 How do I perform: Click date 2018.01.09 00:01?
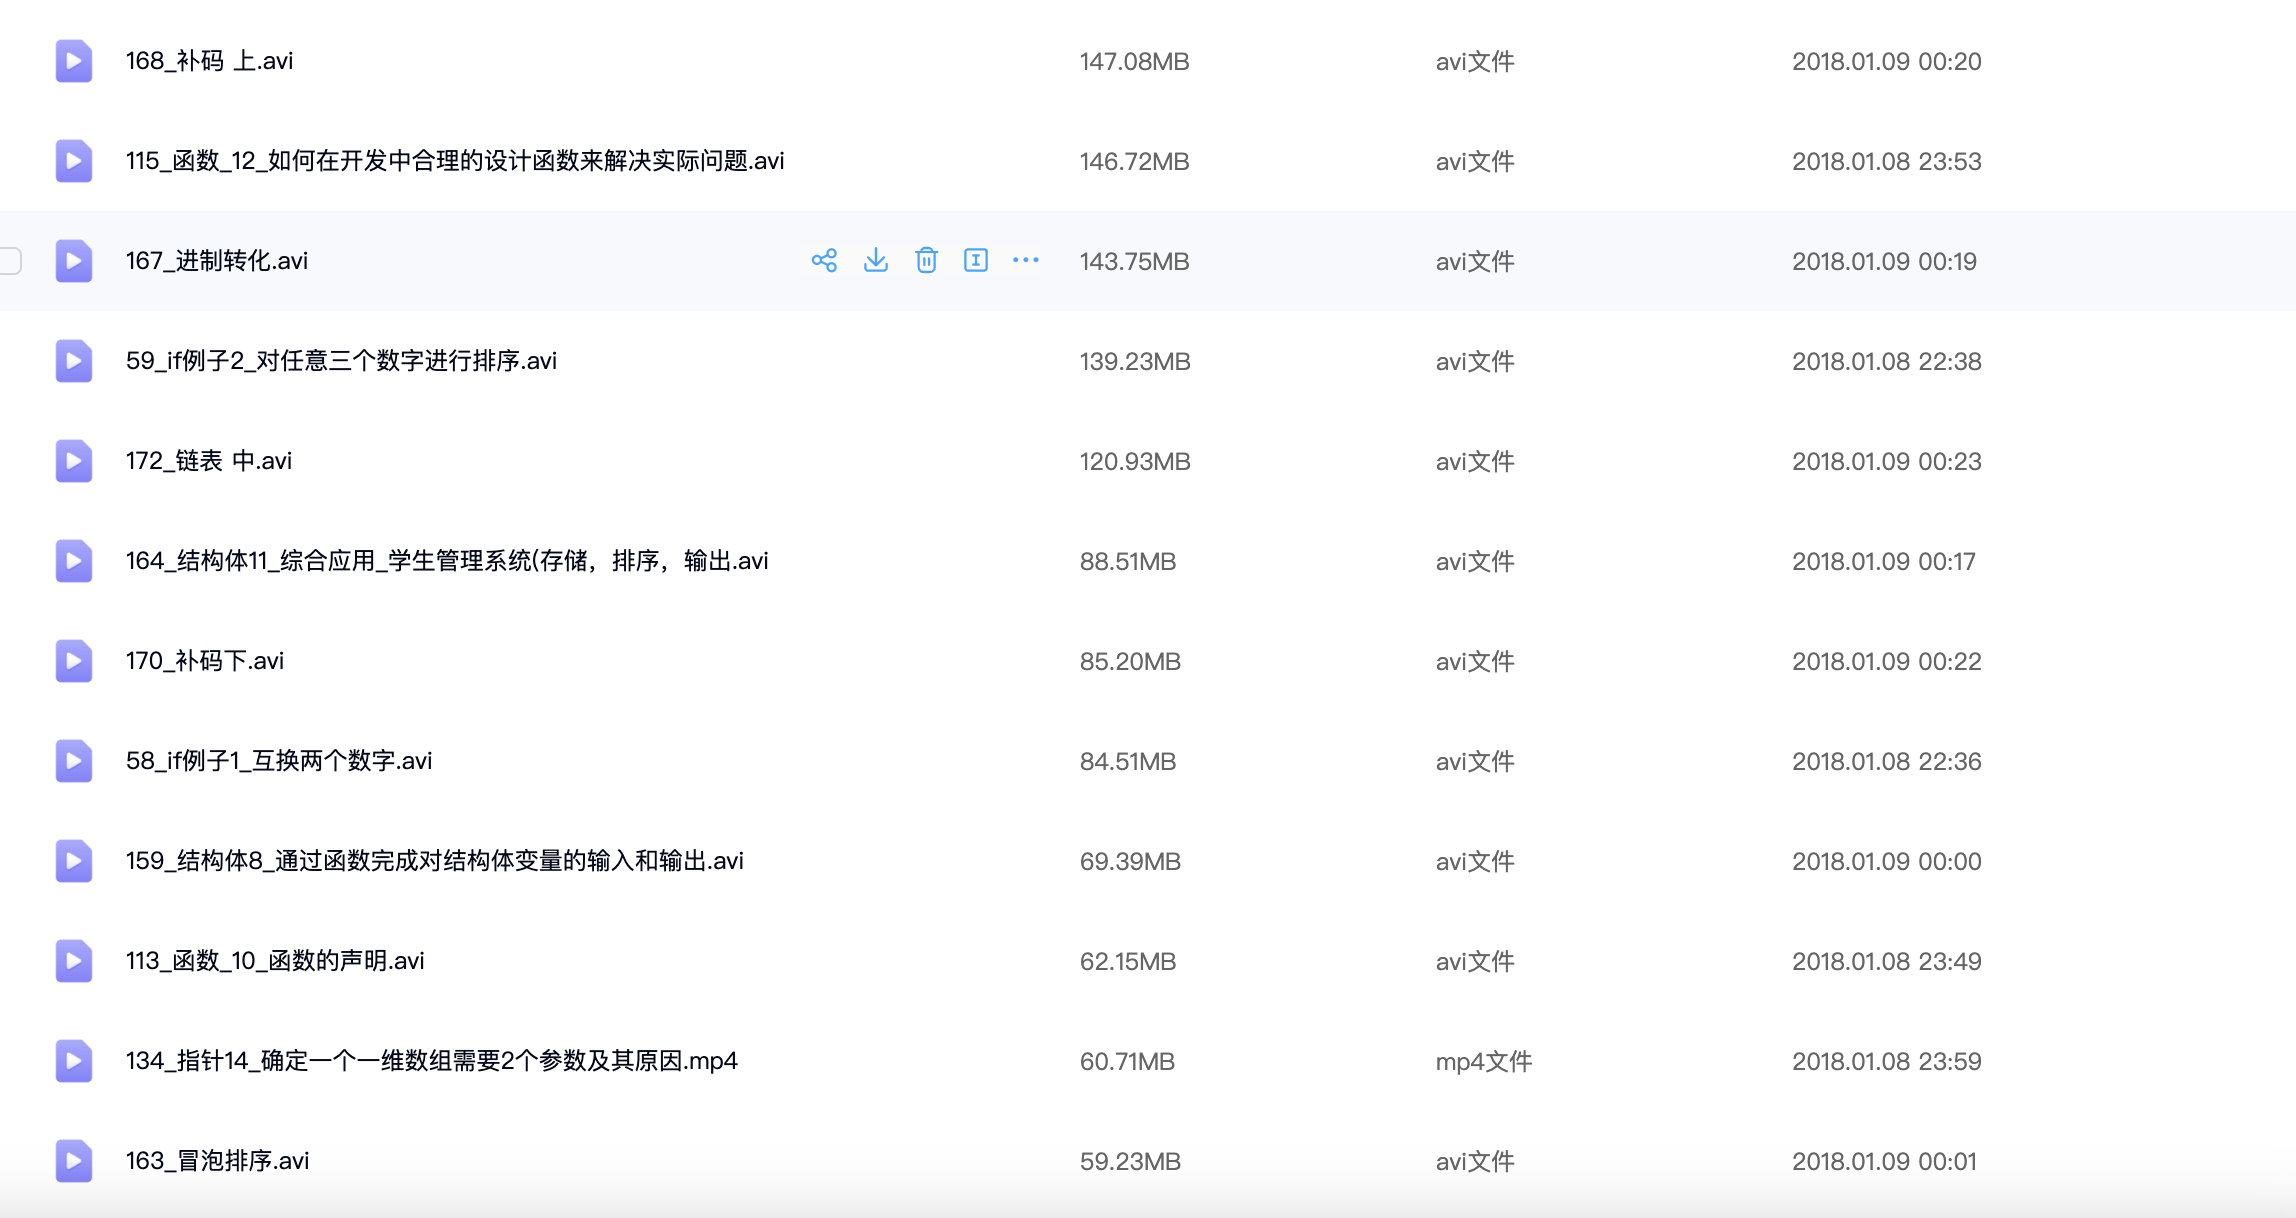[x=1884, y=1162]
